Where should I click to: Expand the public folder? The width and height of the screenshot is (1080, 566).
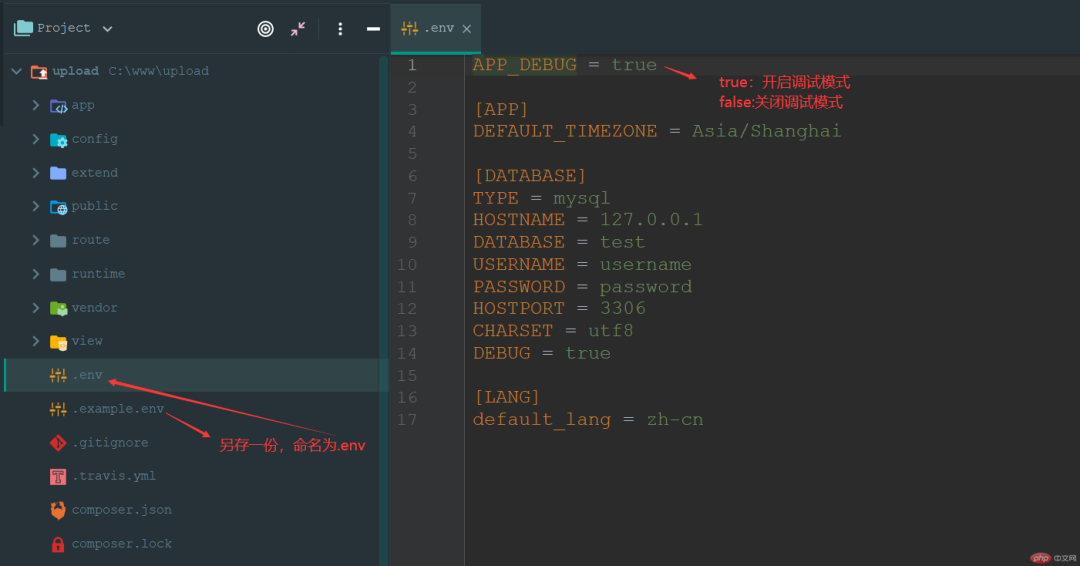[x=36, y=206]
